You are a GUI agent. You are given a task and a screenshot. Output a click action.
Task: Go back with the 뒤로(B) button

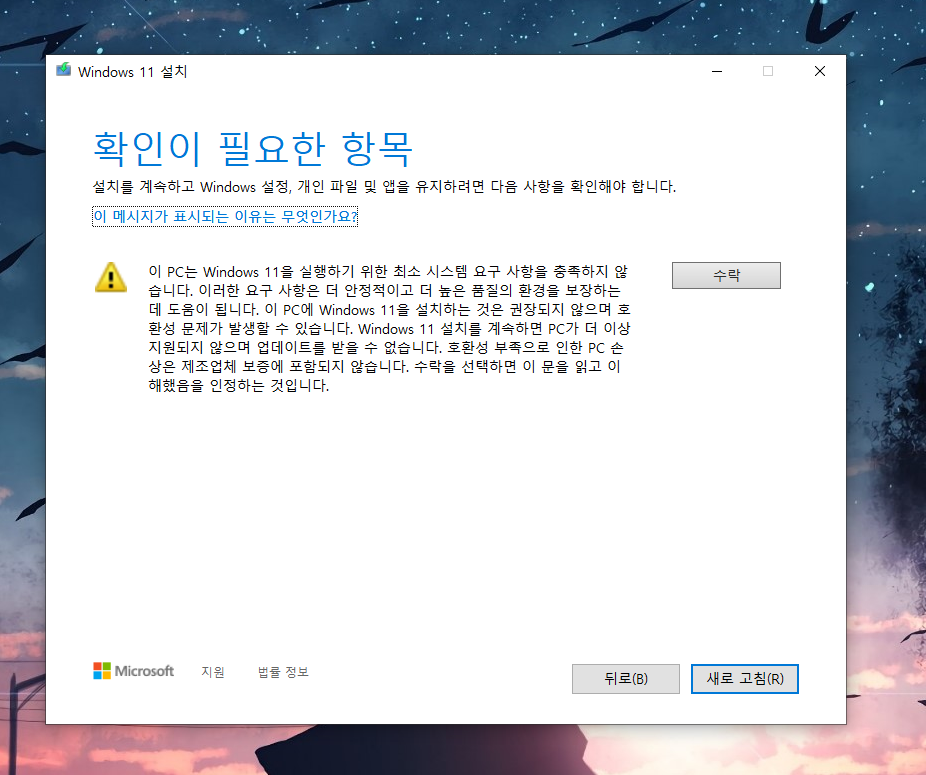(x=625, y=679)
